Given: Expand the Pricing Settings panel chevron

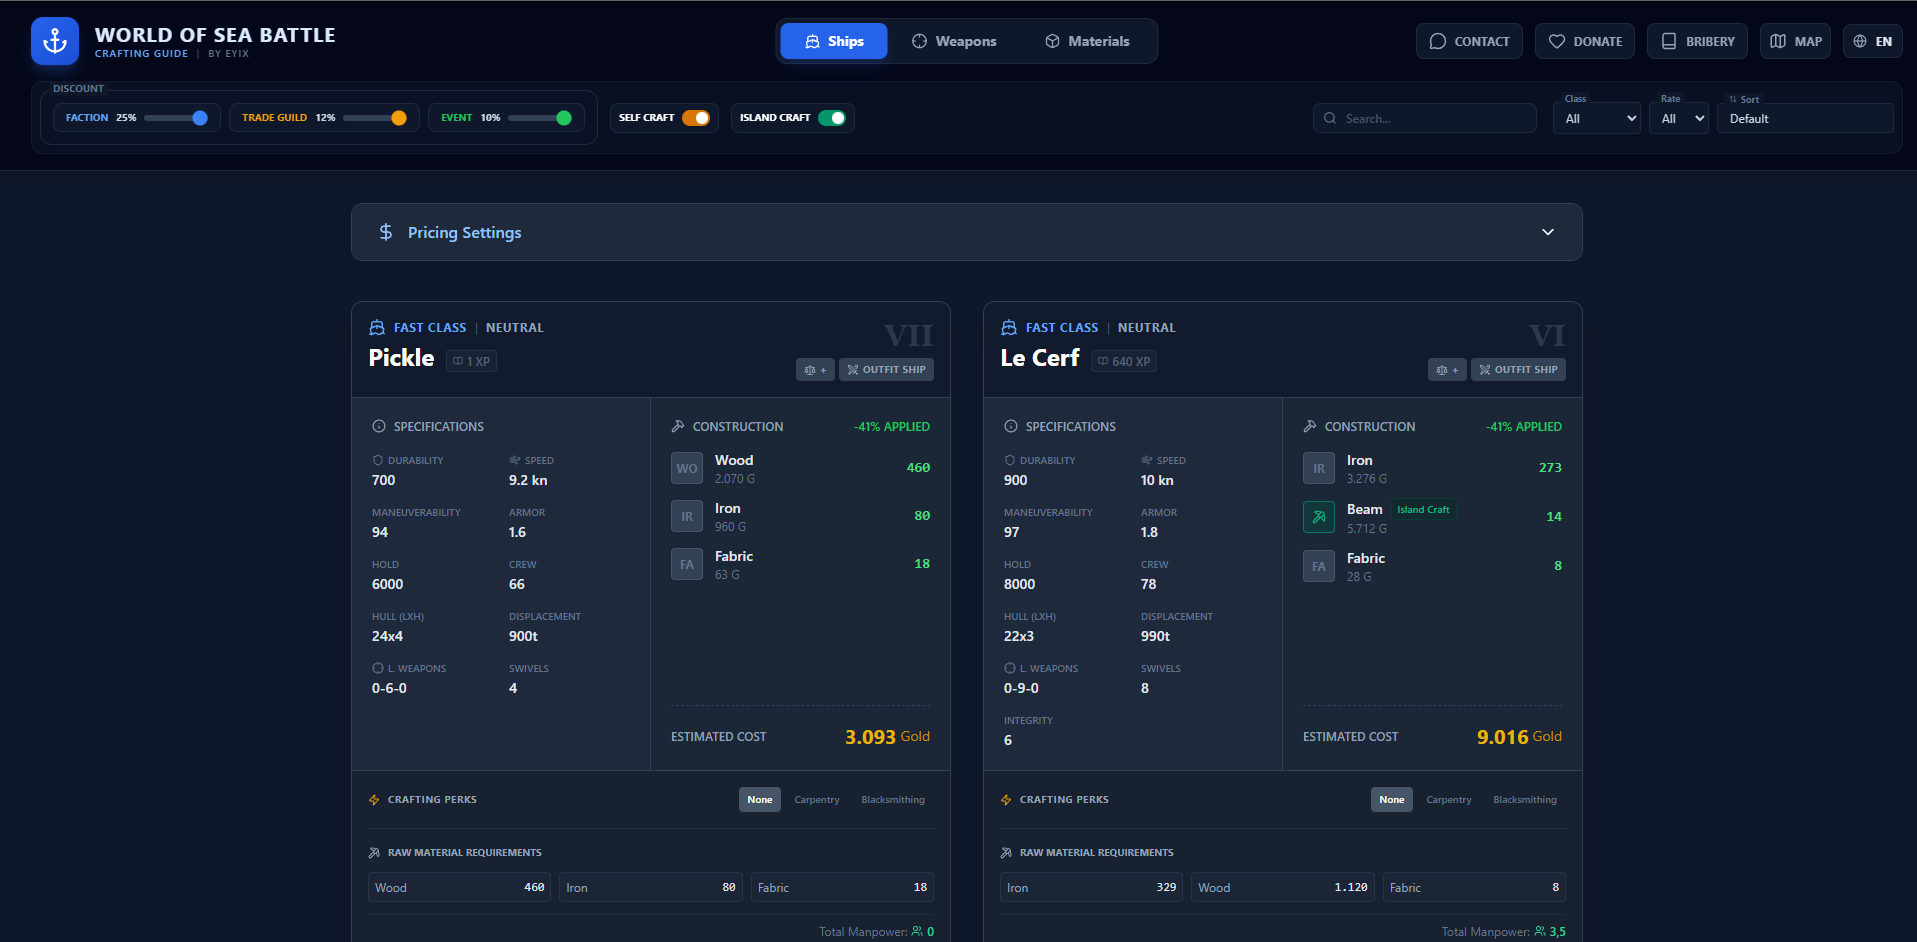Looking at the screenshot, I should (x=1548, y=232).
